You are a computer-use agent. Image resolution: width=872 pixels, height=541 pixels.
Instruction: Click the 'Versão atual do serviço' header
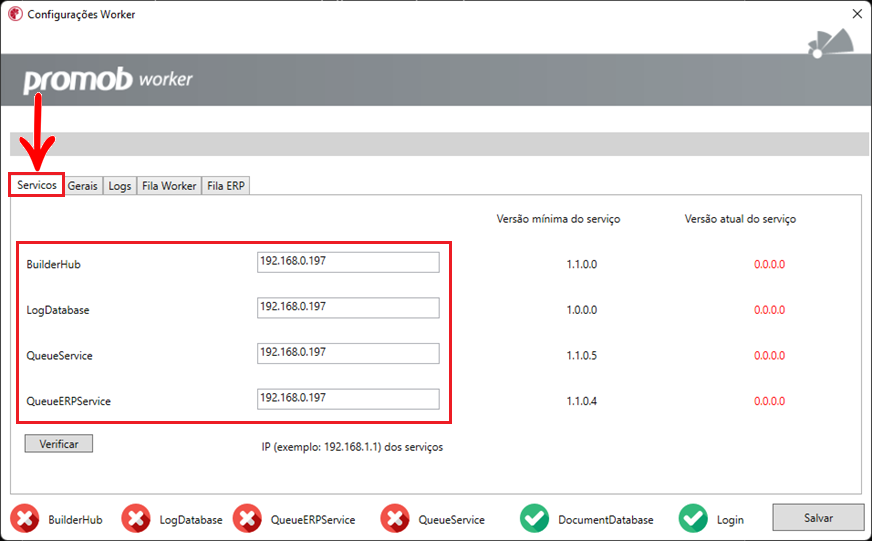740,219
